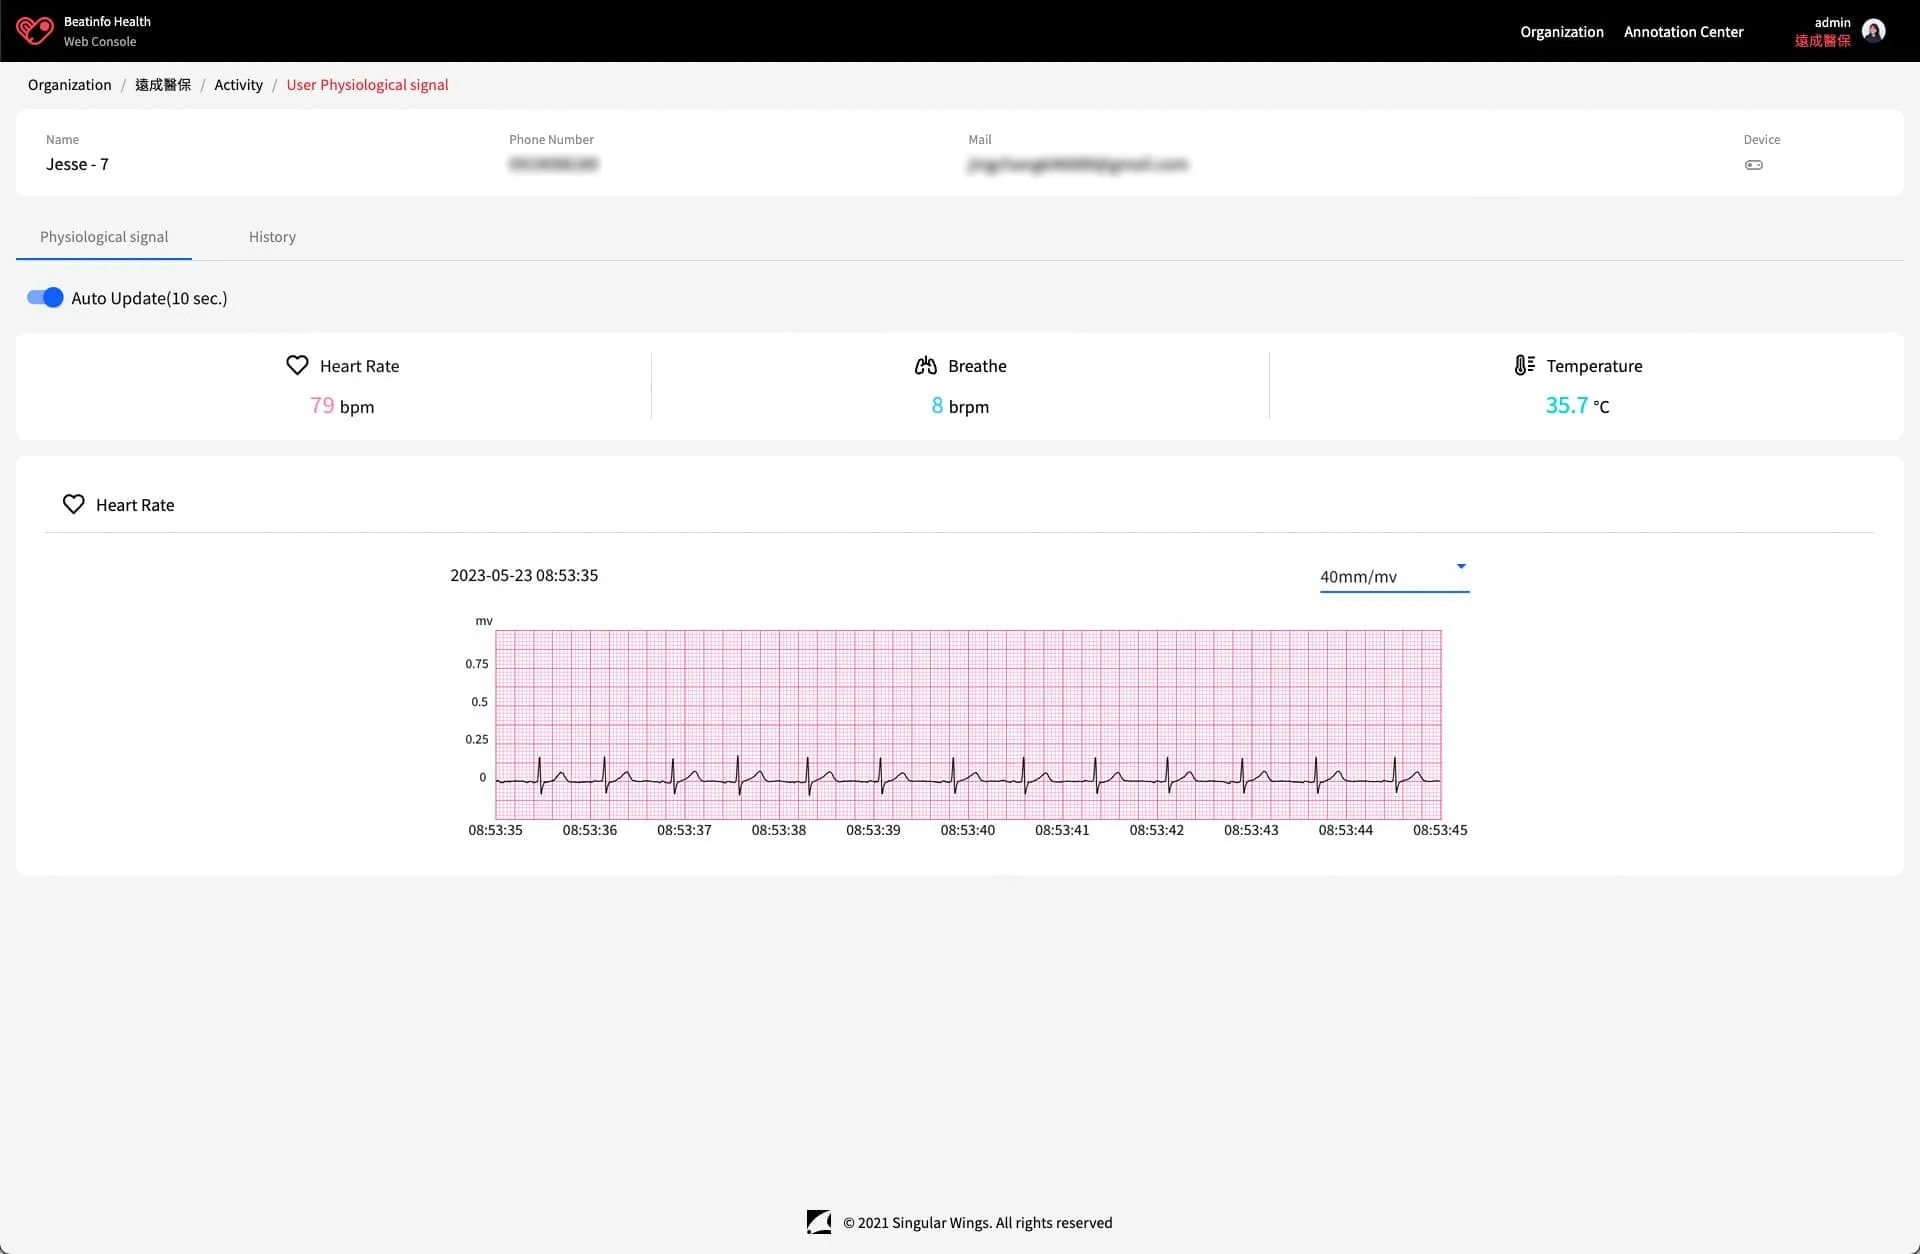This screenshot has width=1920, height=1254.
Task: Click the name Jesse - 7
Action: click(x=77, y=164)
